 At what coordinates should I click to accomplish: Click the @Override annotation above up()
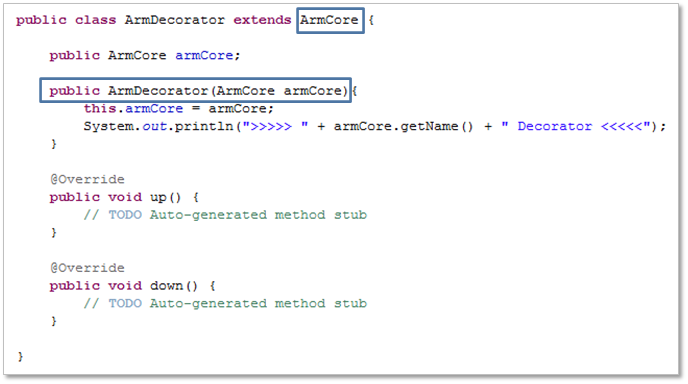[87, 179]
